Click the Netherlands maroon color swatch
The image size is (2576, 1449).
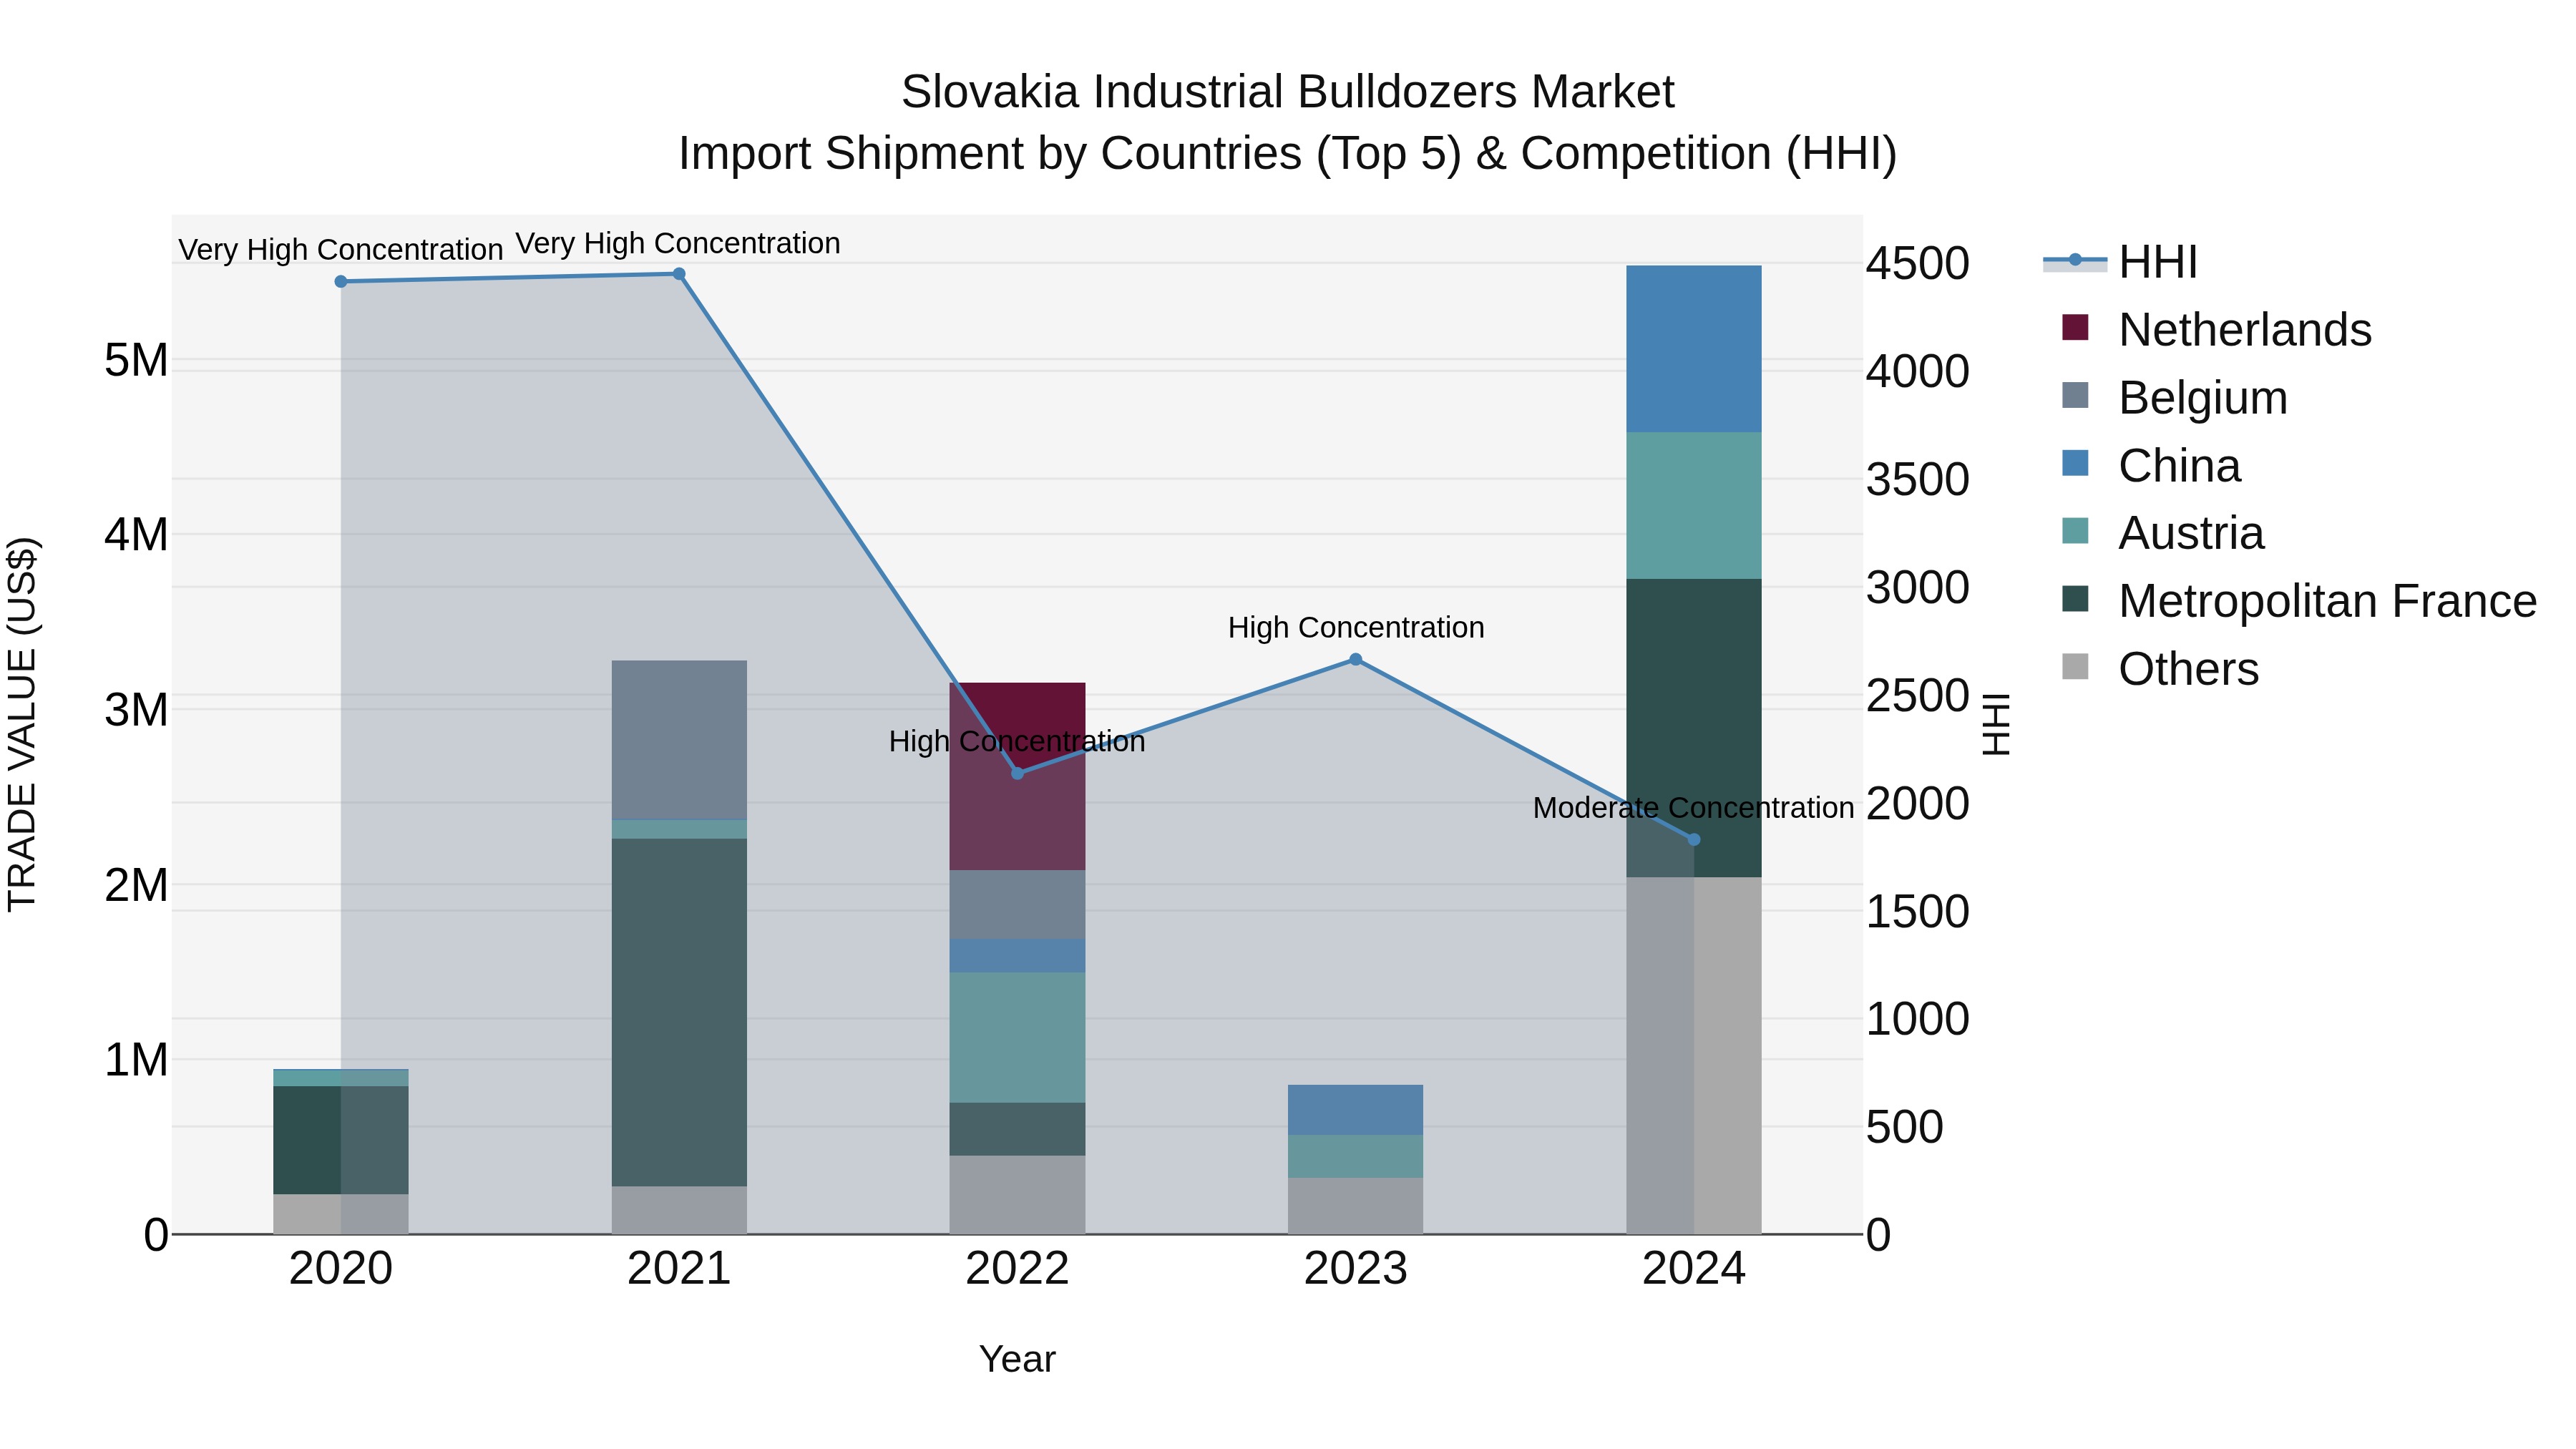[2075, 327]
